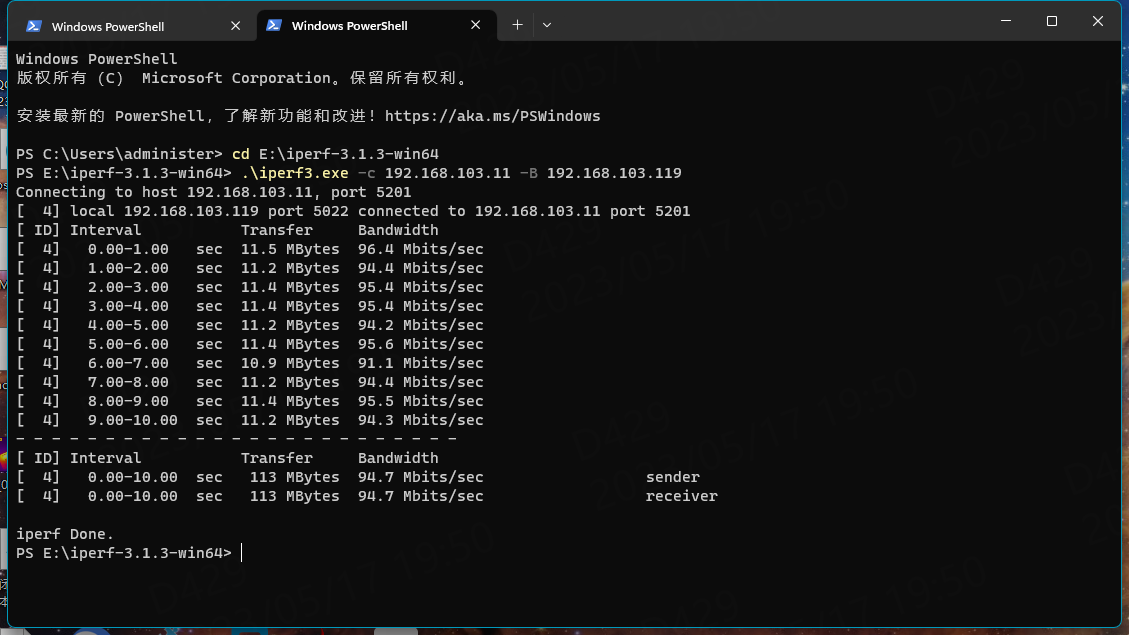
Task: Click the 94.2 Mbits/sec value
Action: (x=420, y=325)
